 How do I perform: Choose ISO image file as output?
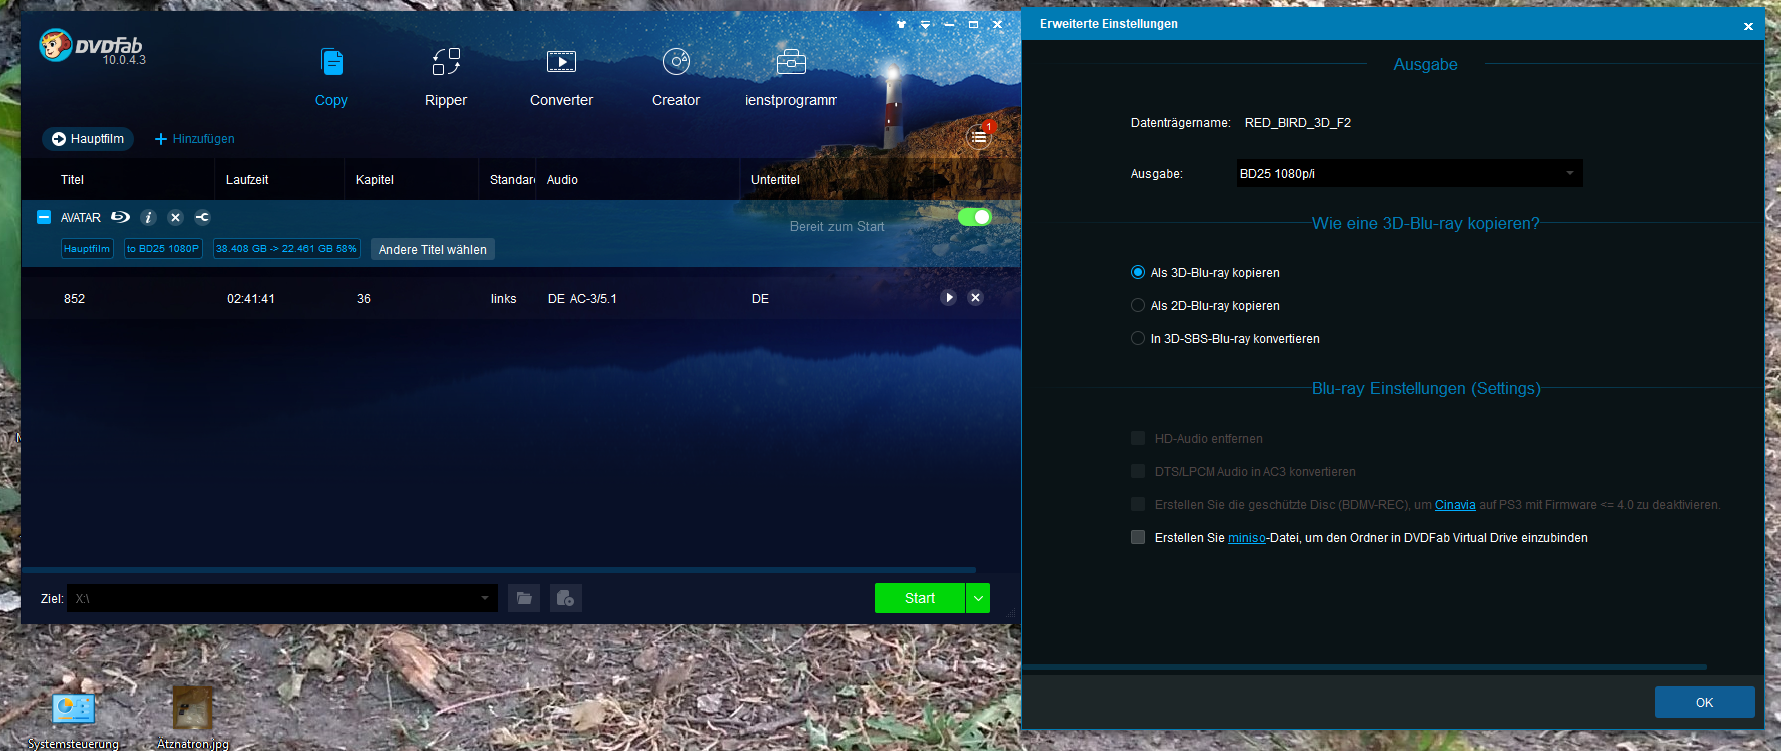pos(565,598)
